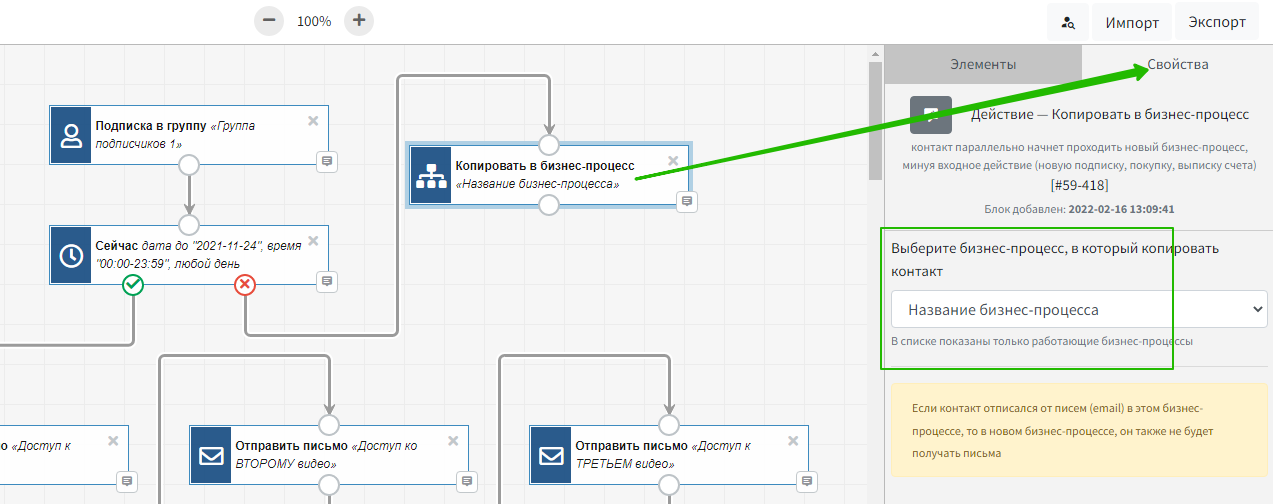Open note icon on Сейчас block
1273x504 pixels.
(x=326, y=281)
